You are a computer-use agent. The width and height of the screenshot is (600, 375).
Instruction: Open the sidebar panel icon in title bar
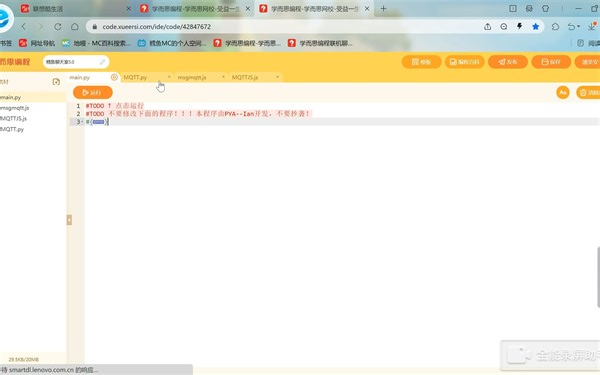tap(513, 8)
